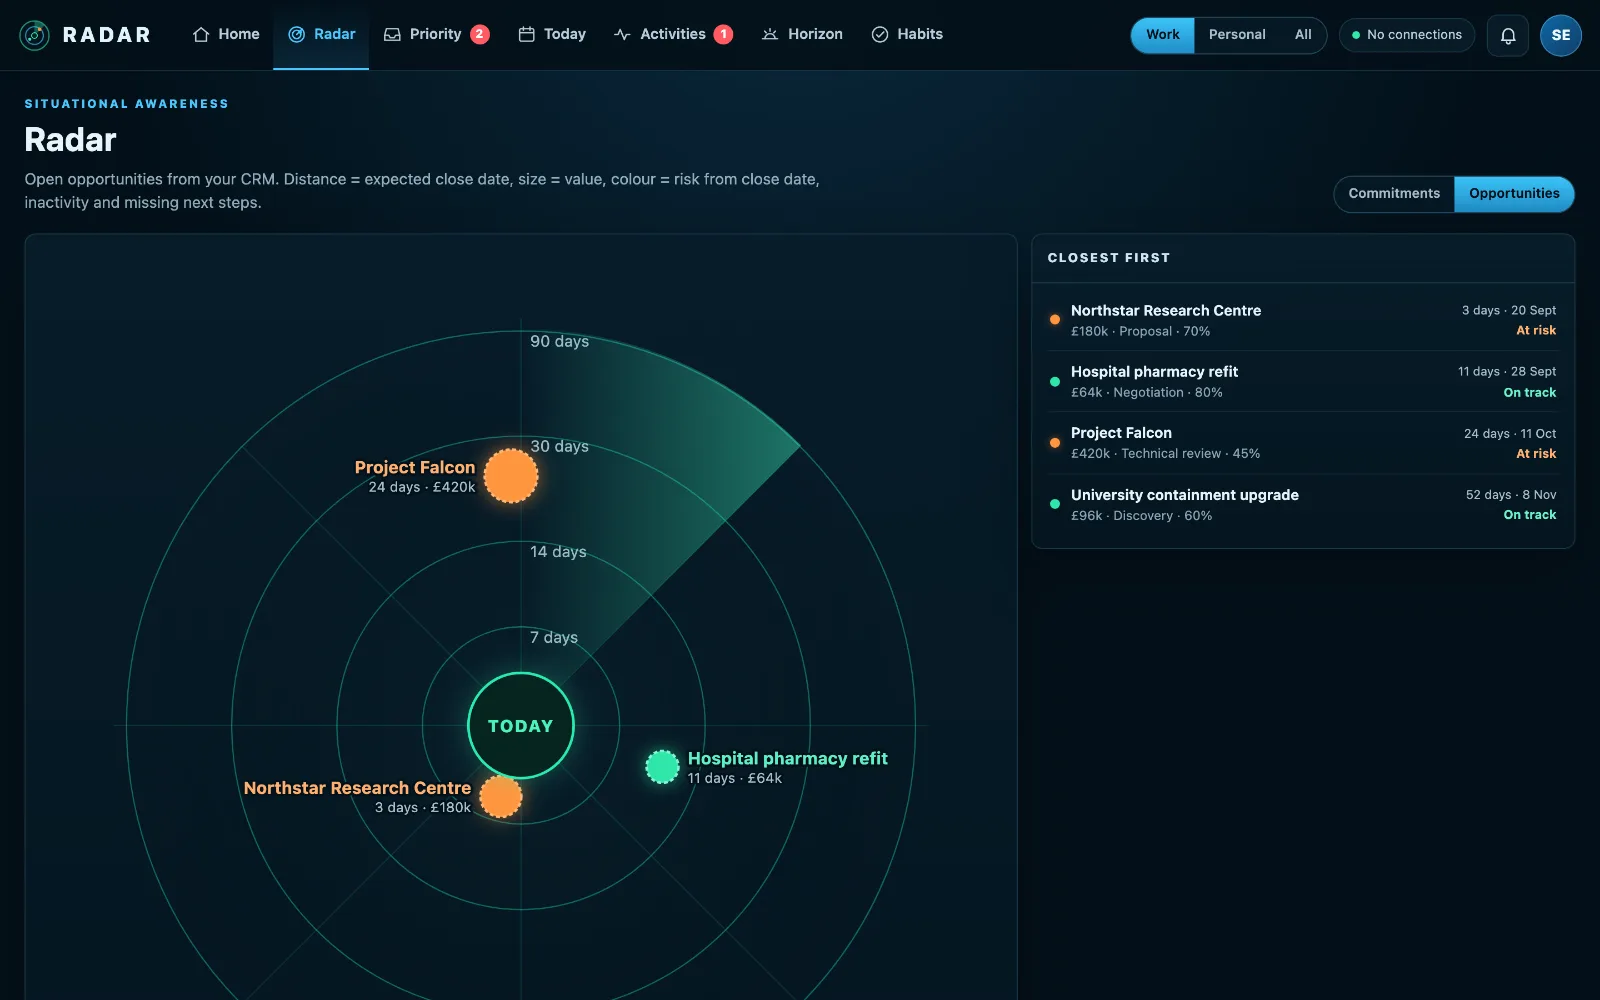Click At risk status for Northstar
The image size is (1600, 1000).
coord(1536,331)
